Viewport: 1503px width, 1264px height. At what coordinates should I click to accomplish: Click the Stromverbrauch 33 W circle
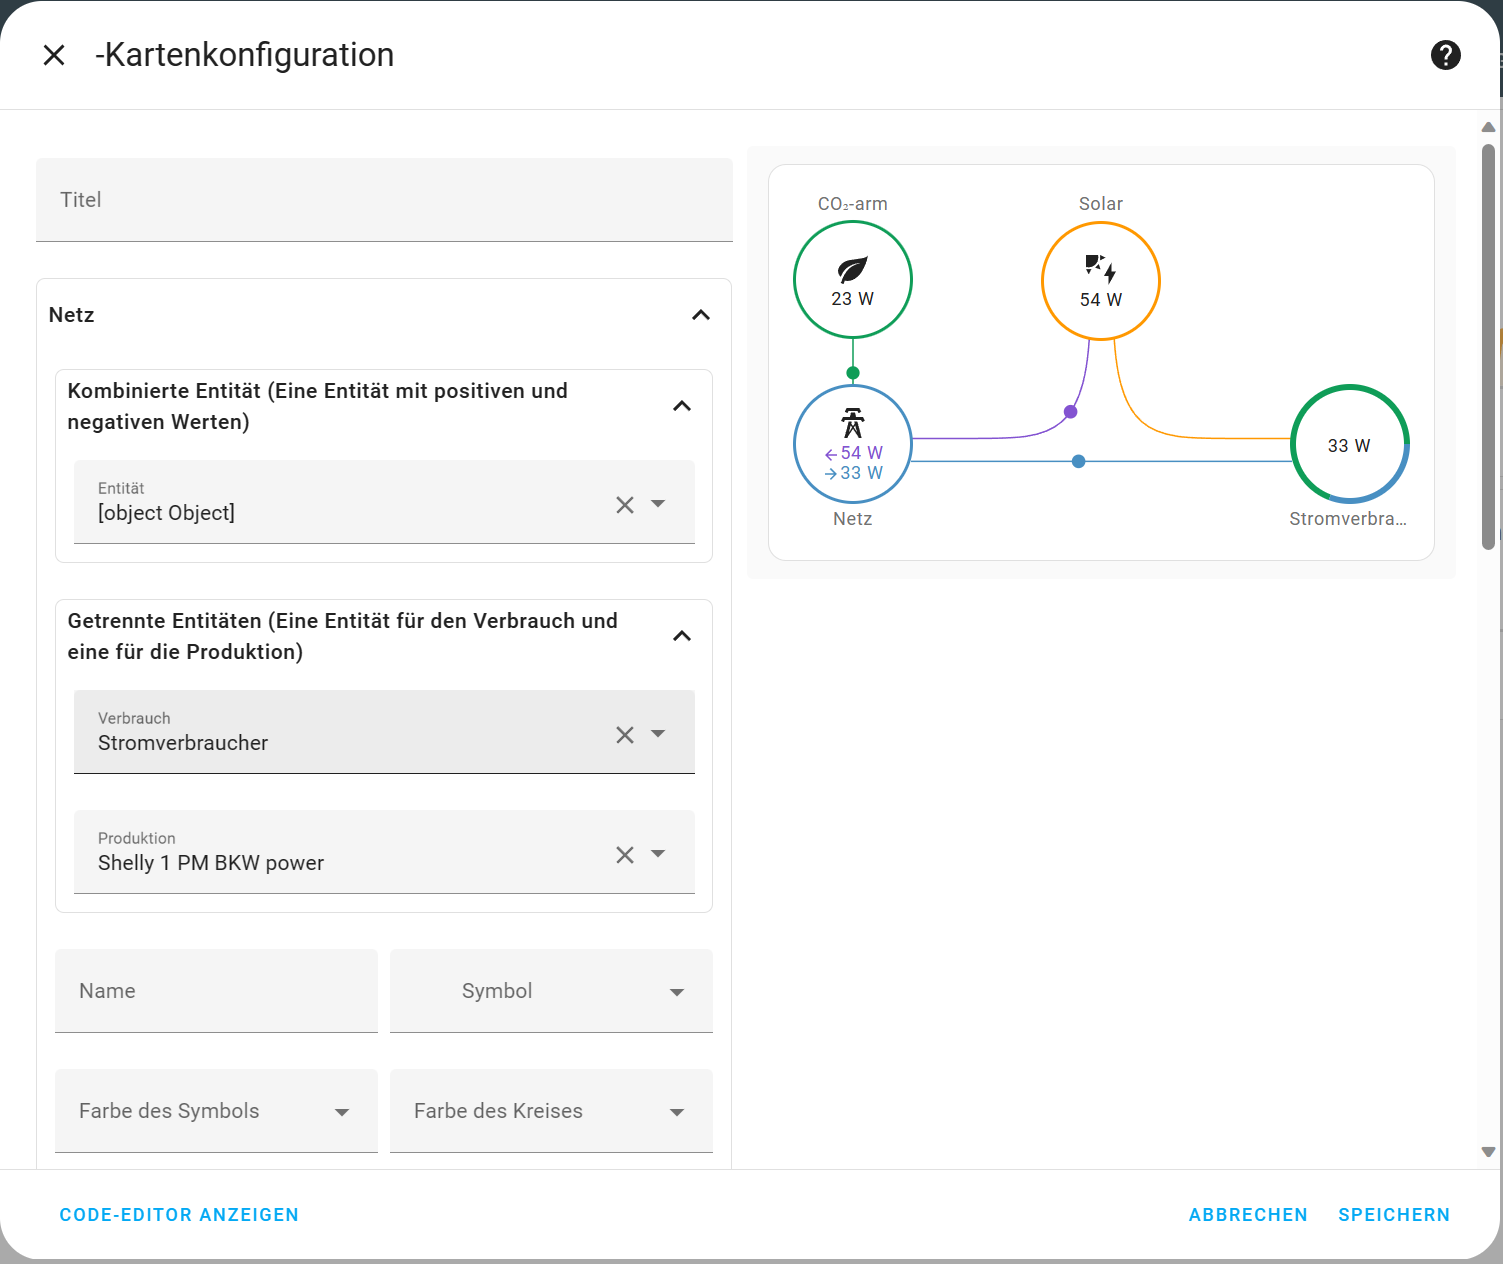(x=1349, y=445)
